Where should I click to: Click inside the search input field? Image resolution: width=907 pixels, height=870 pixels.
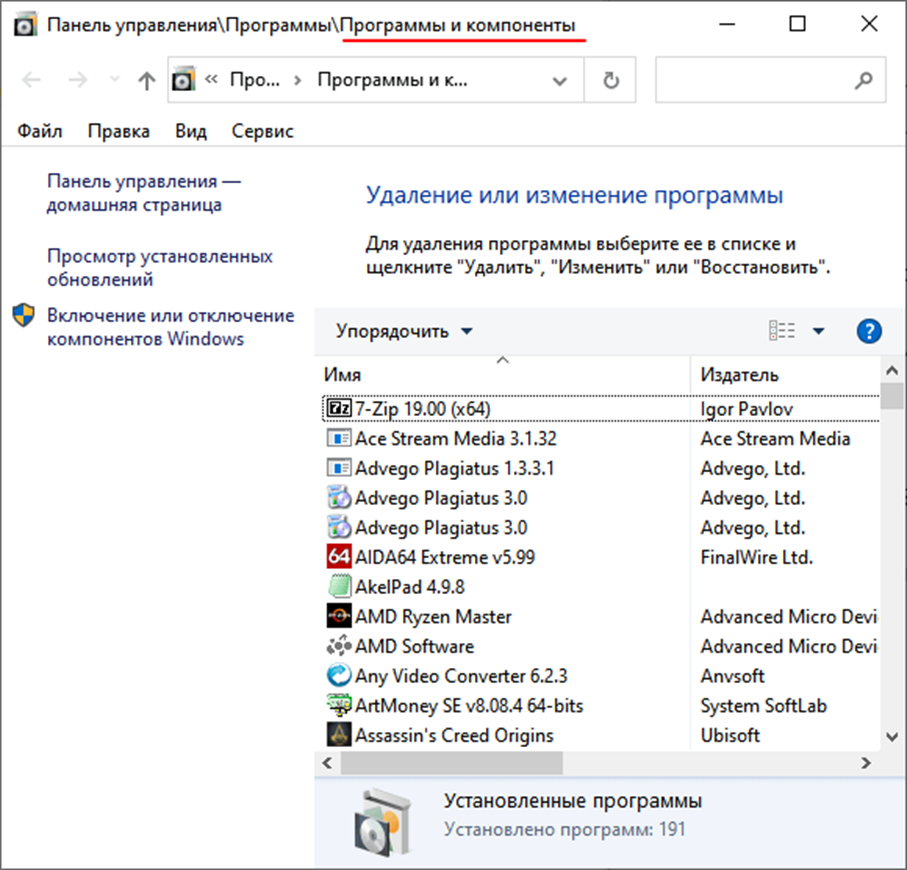point(755,80)
